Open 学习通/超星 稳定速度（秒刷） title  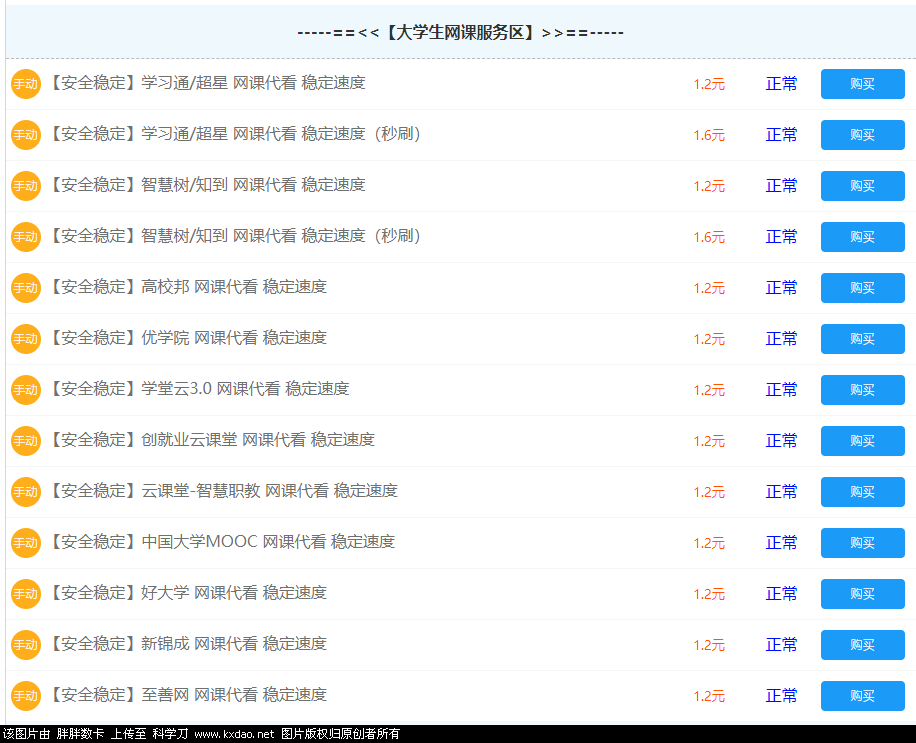click(235, 134)
